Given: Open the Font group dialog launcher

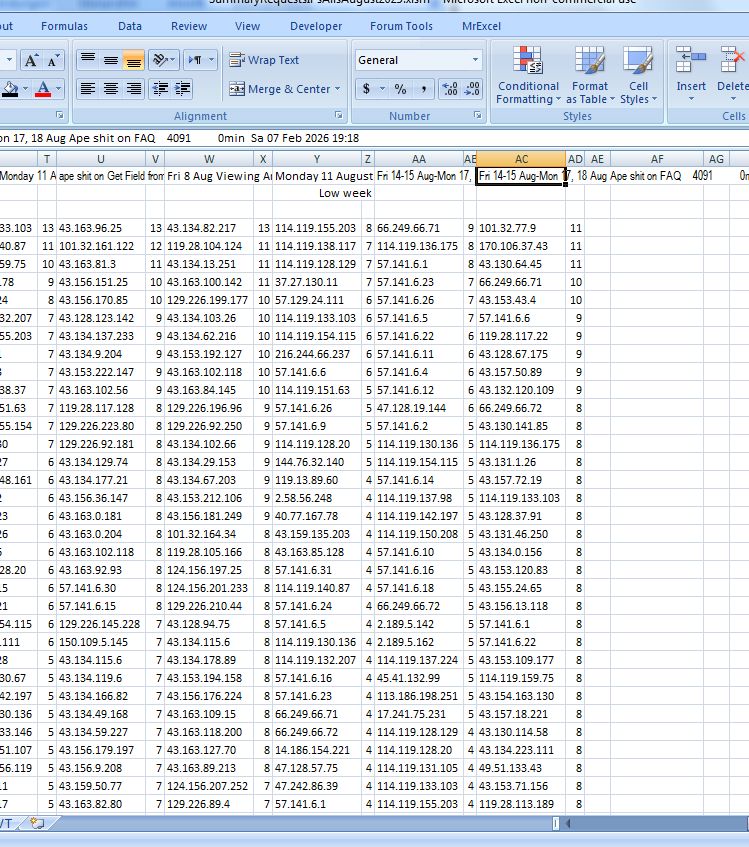Looking at the screenshot, I should pyautogui.click(x=60, y=115).
